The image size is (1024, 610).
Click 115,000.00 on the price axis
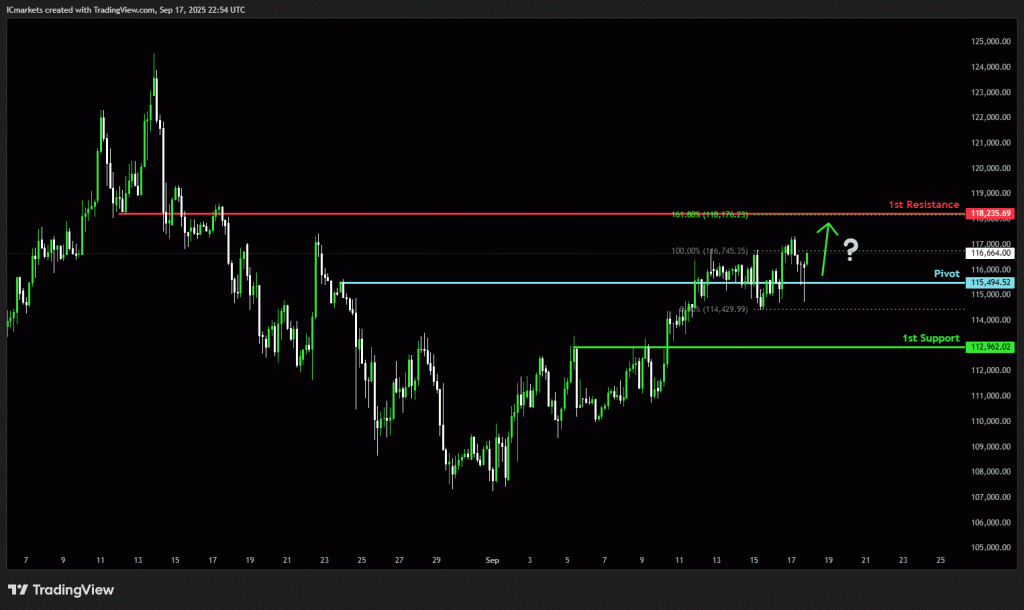(991, 295)
